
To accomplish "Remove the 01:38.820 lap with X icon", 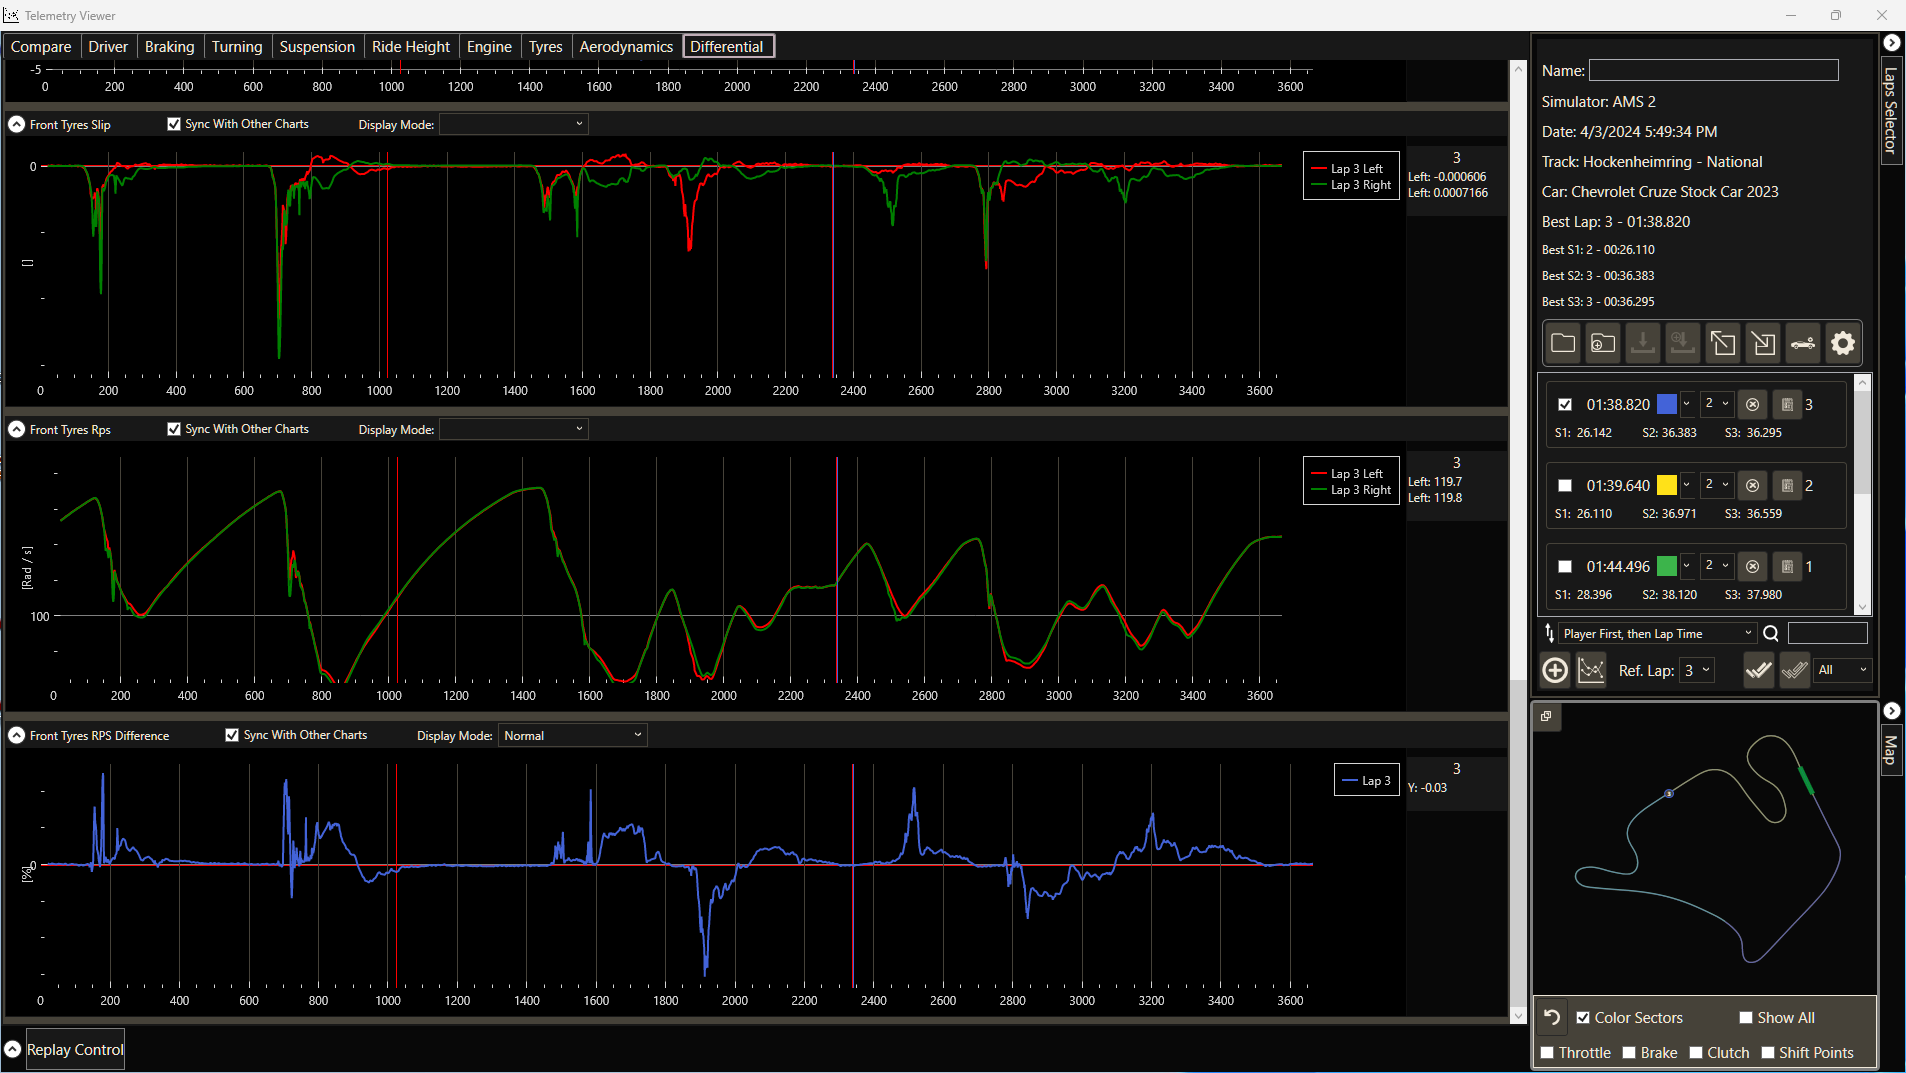I will (1752, 405).
